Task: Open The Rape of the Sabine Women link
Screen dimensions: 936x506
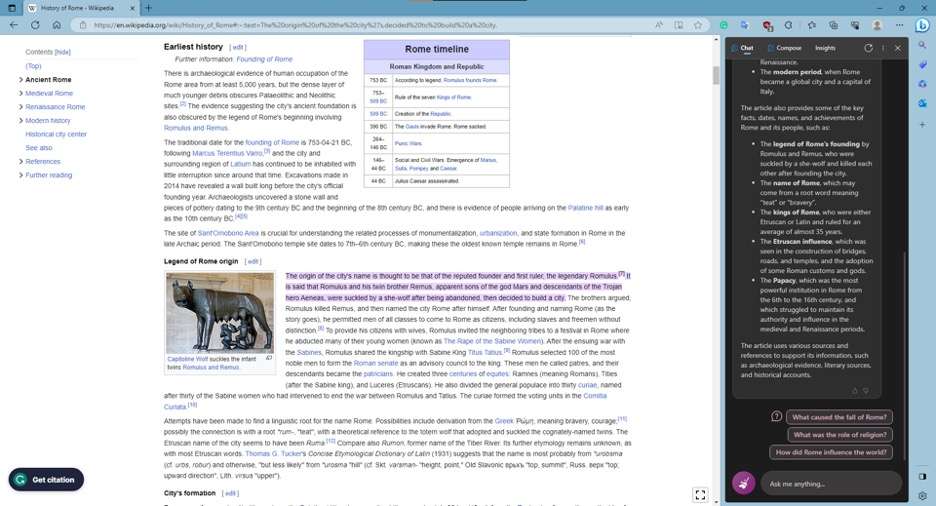Action: [x=492, y=341]
